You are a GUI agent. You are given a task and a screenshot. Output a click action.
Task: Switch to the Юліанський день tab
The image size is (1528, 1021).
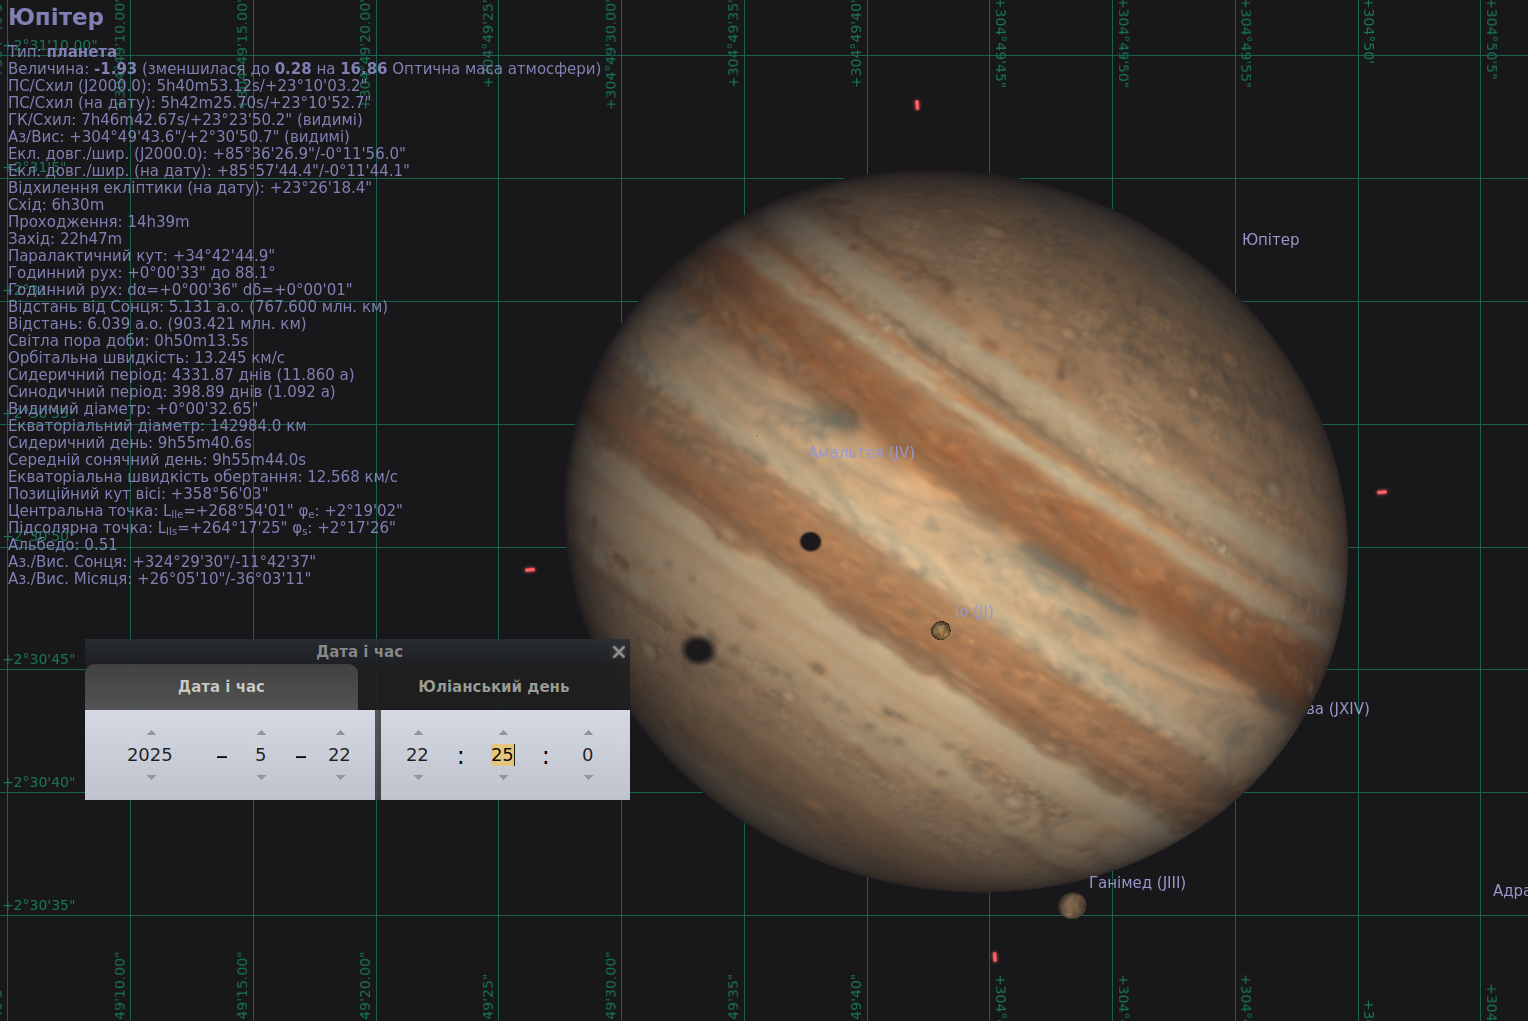pyautogui.click(x=494, y=687)
